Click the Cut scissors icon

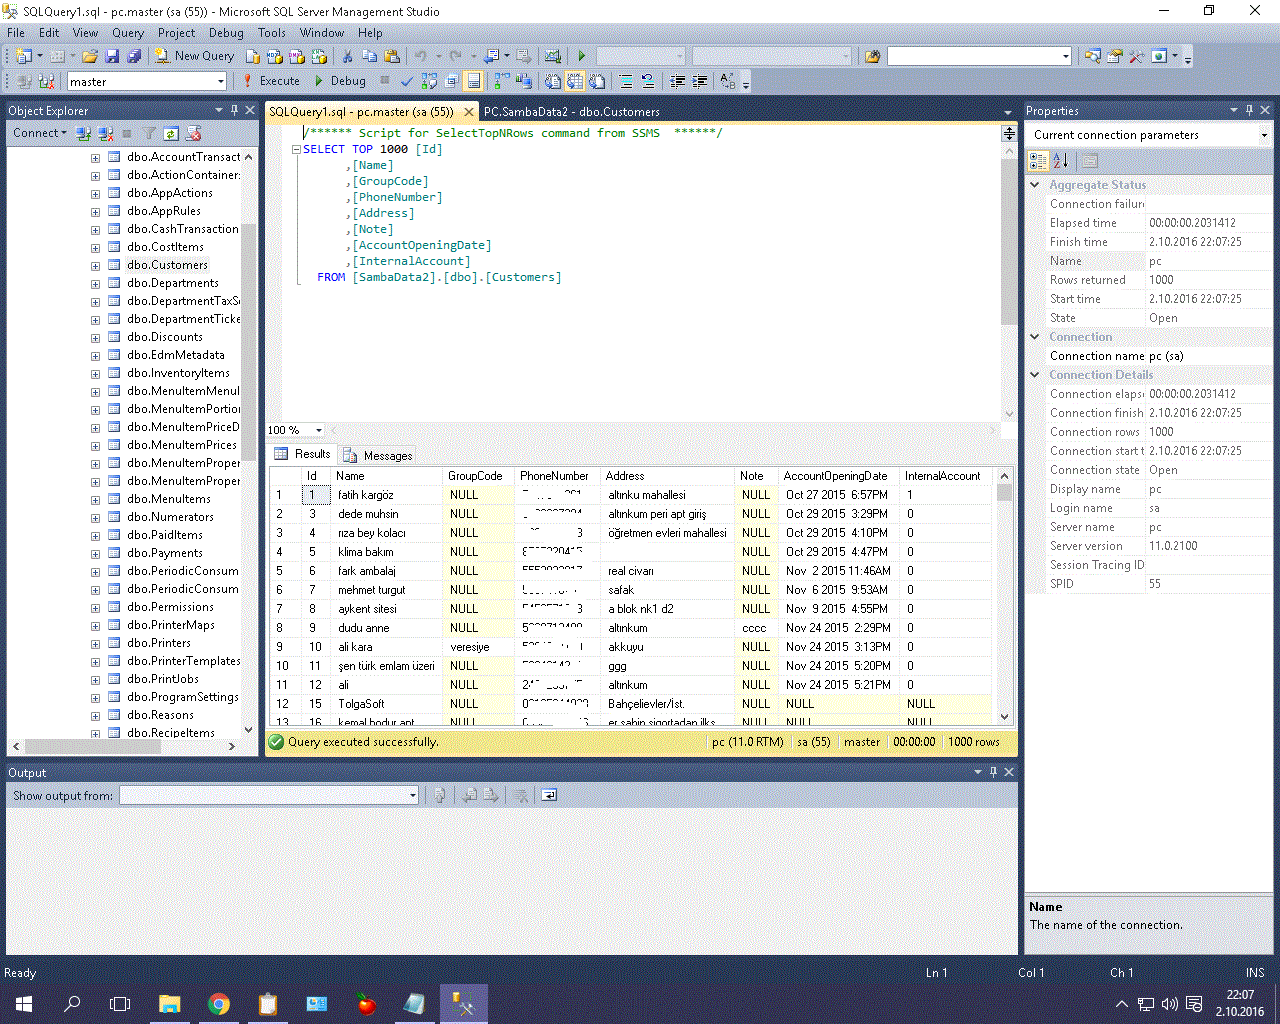coord(347,56)
